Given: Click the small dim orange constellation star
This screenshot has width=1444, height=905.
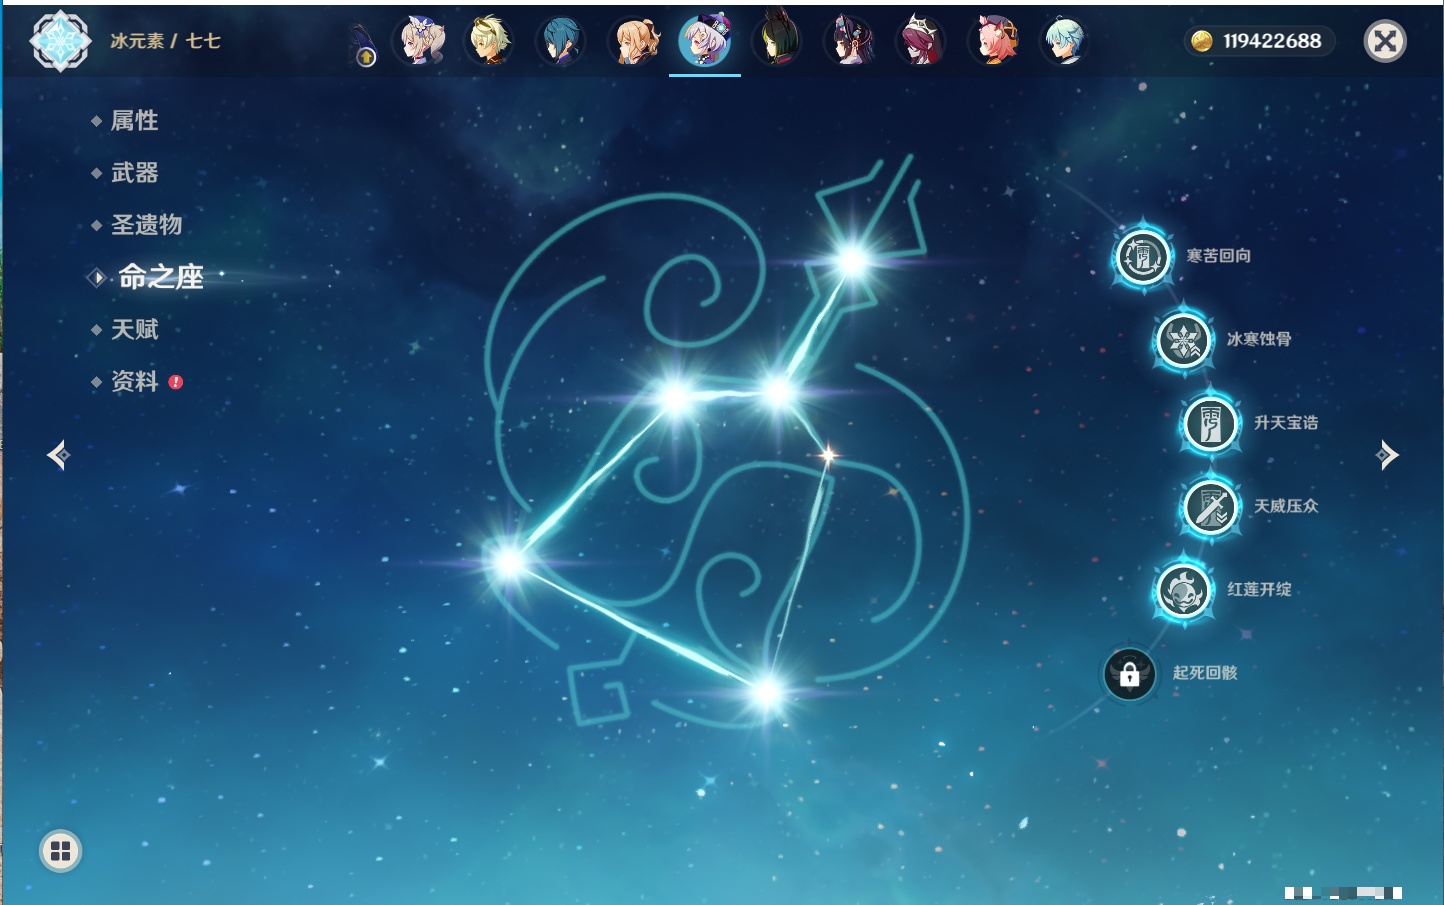Looking at the screenshot, I should pyautogui.click(x=828, y=455).
